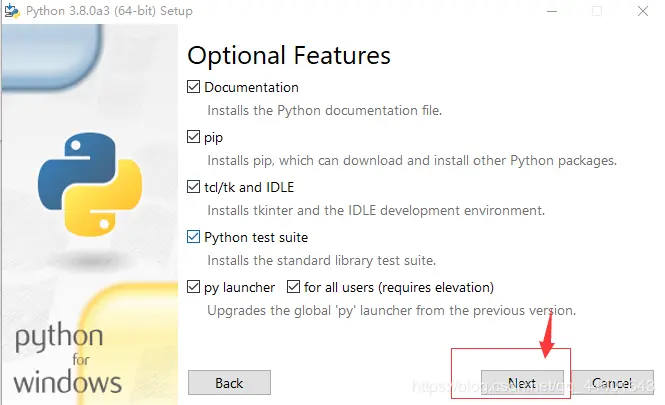
Task: Cancel the Python installation
Action: coord(610,383)
